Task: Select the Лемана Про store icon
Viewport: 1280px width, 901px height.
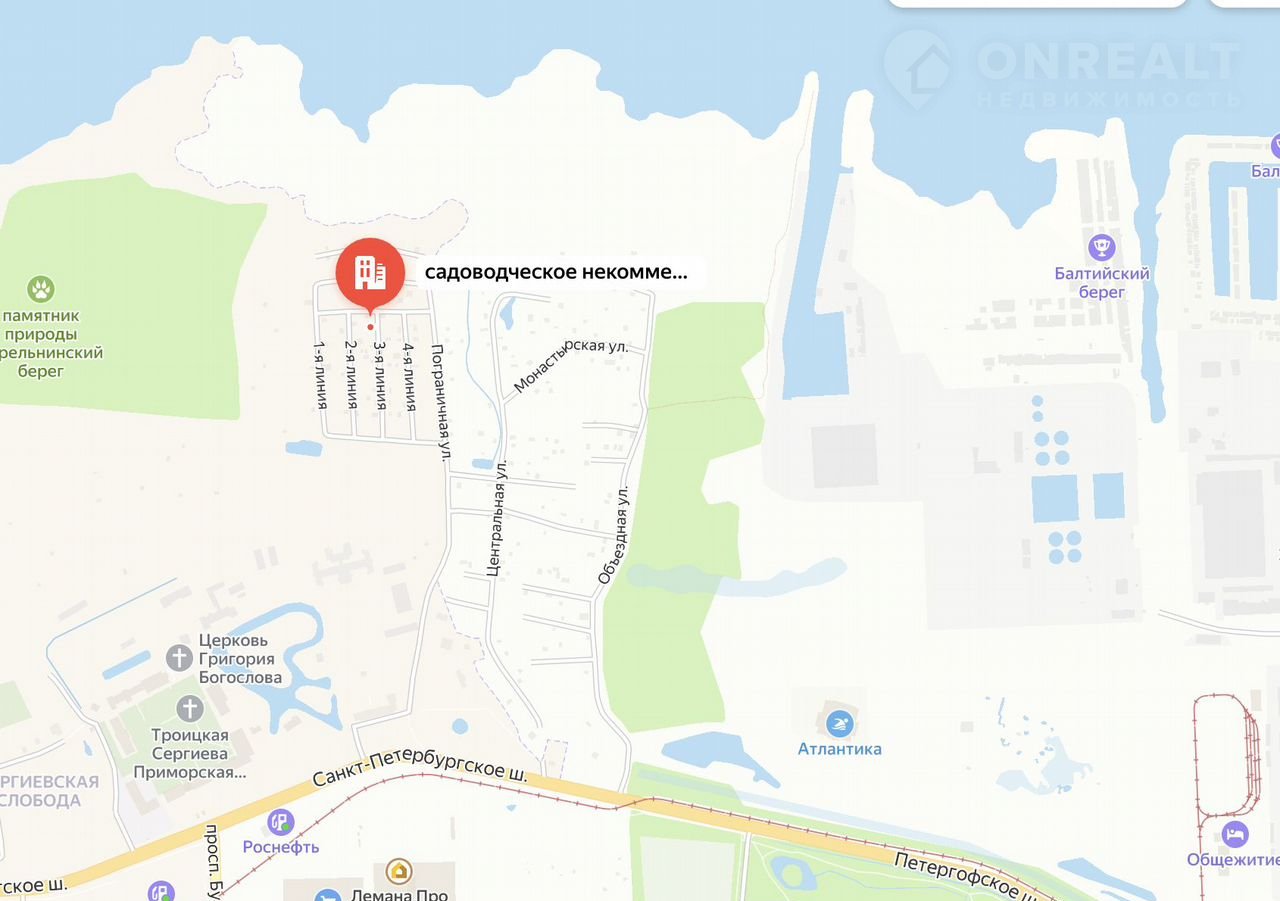Action: (399, 871)
